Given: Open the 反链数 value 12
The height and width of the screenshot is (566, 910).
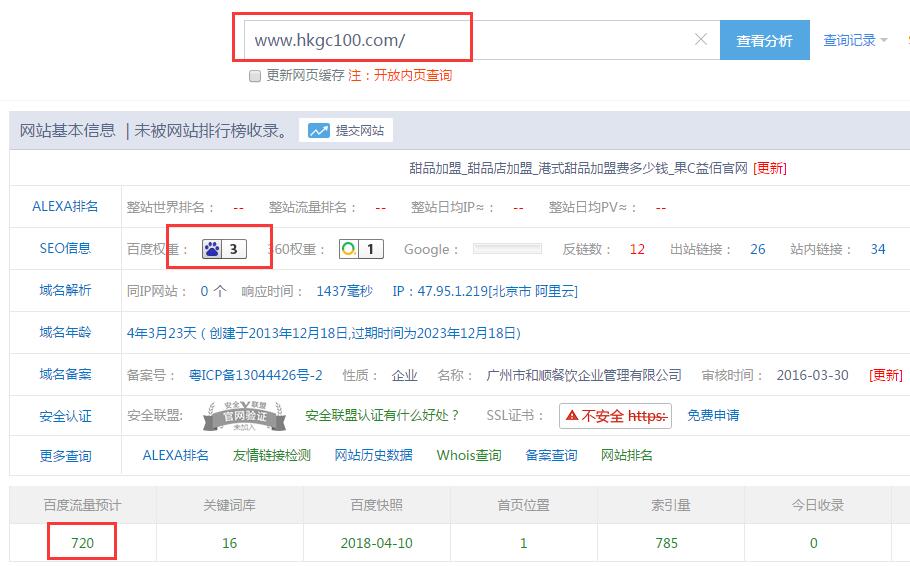Looking at the screenshot, I should [637, 249].
